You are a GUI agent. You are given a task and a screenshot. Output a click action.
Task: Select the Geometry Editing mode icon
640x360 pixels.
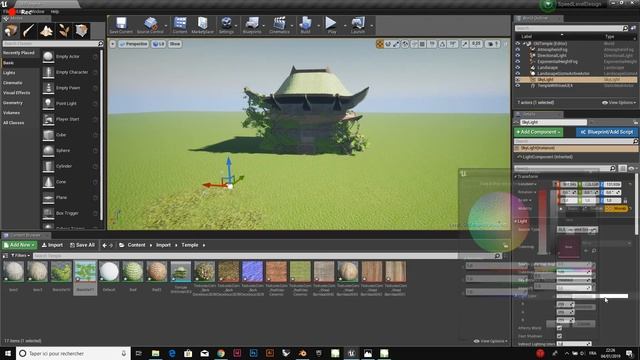82,31
